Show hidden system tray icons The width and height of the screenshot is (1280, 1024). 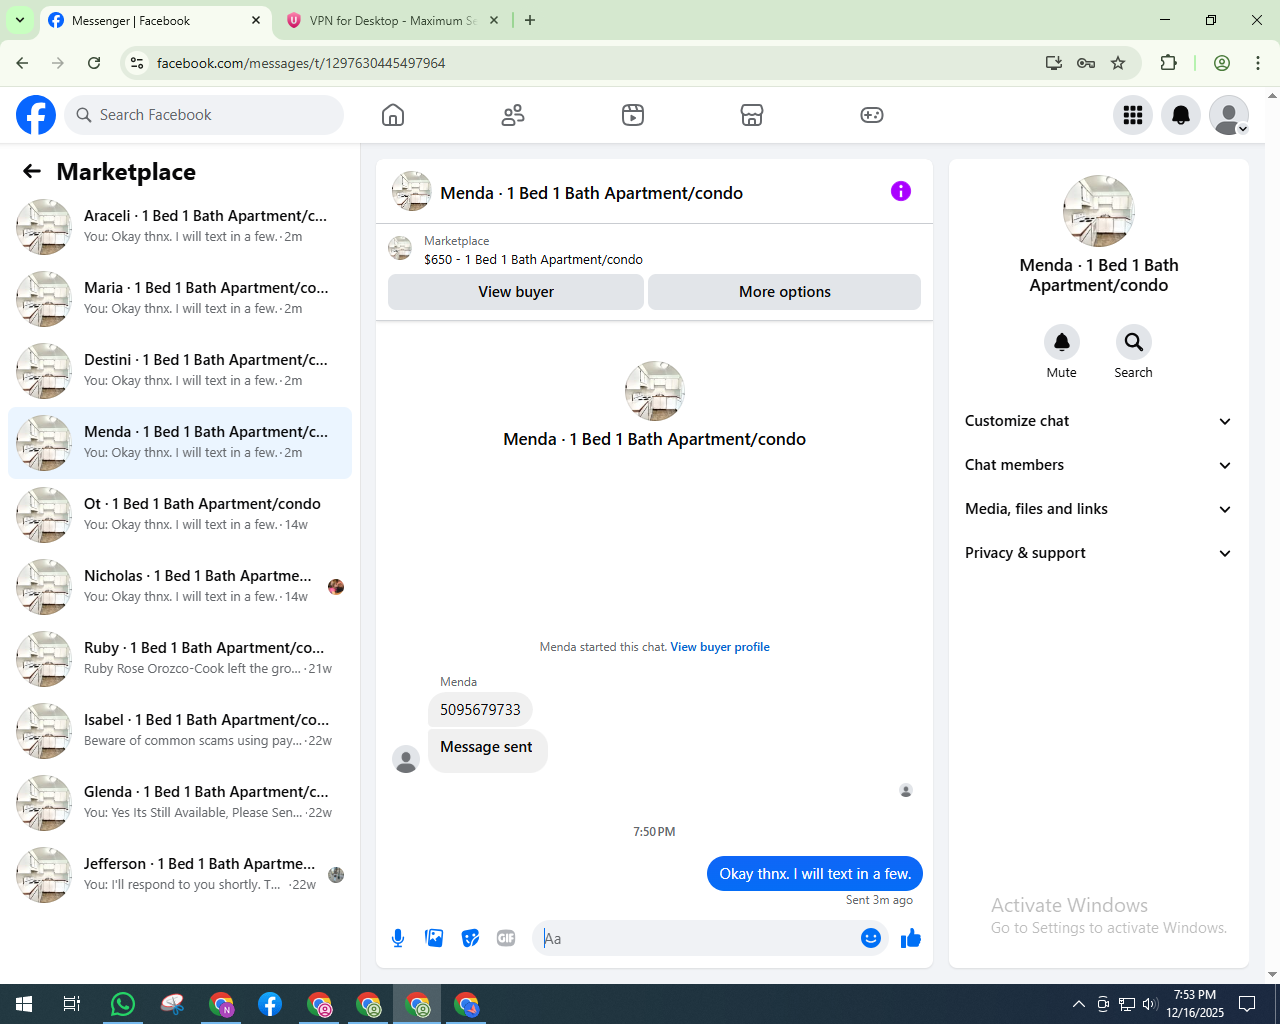[1078, 1004]
